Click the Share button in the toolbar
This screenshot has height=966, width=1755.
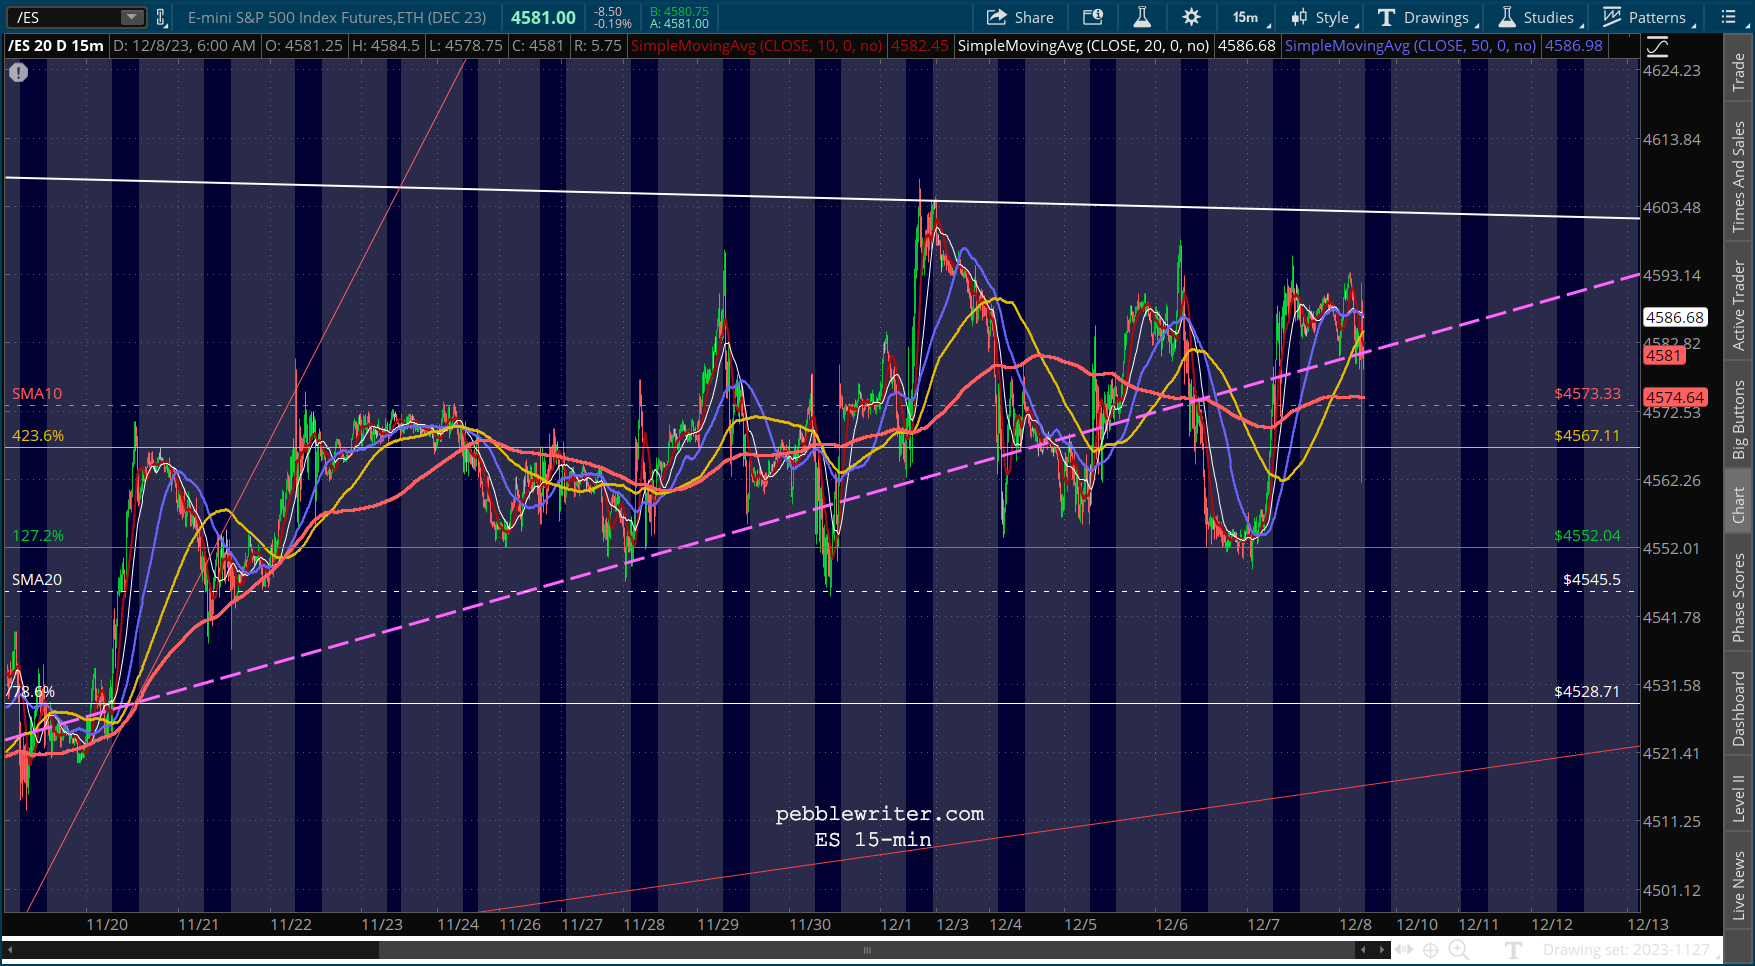[x=1020, y=17]
